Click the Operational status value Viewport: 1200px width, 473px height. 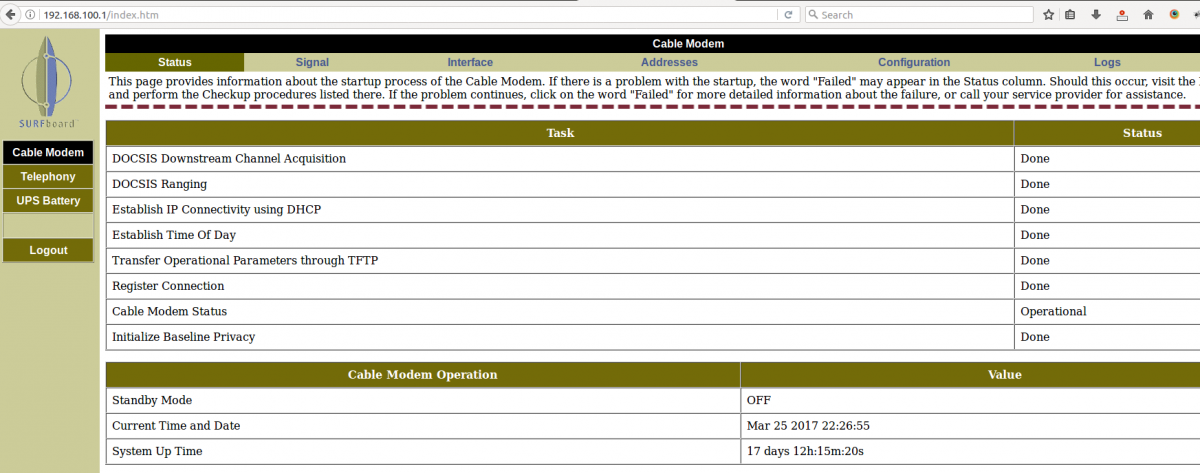coord(1053,311)
